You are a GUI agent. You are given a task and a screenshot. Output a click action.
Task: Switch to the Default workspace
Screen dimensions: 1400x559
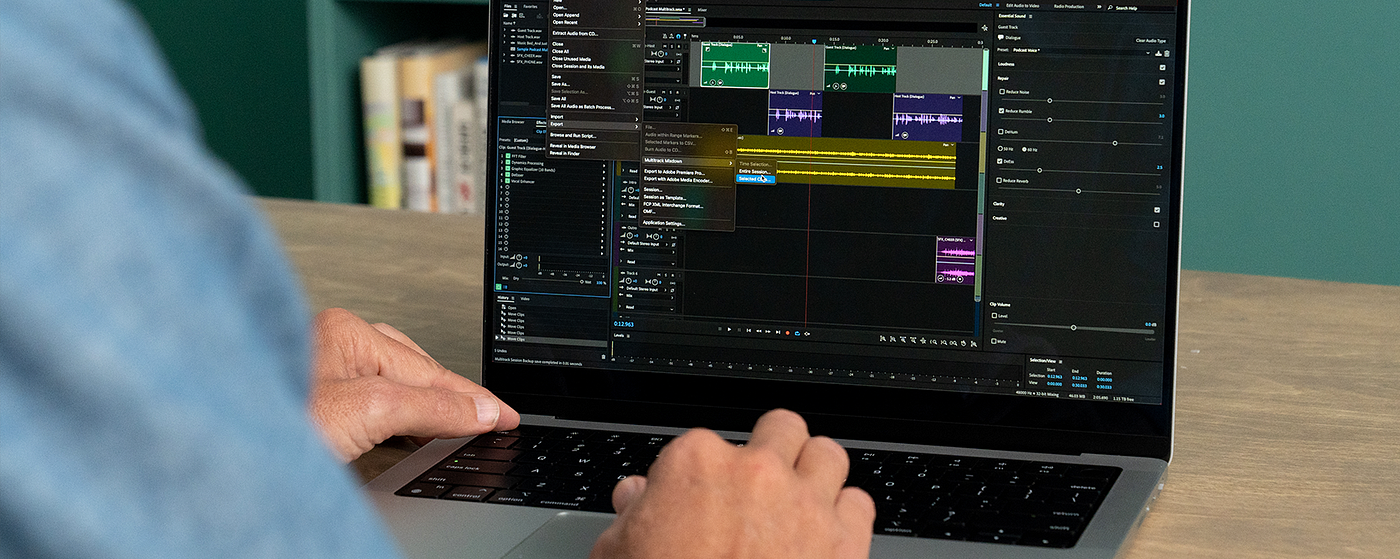point(985,5)
